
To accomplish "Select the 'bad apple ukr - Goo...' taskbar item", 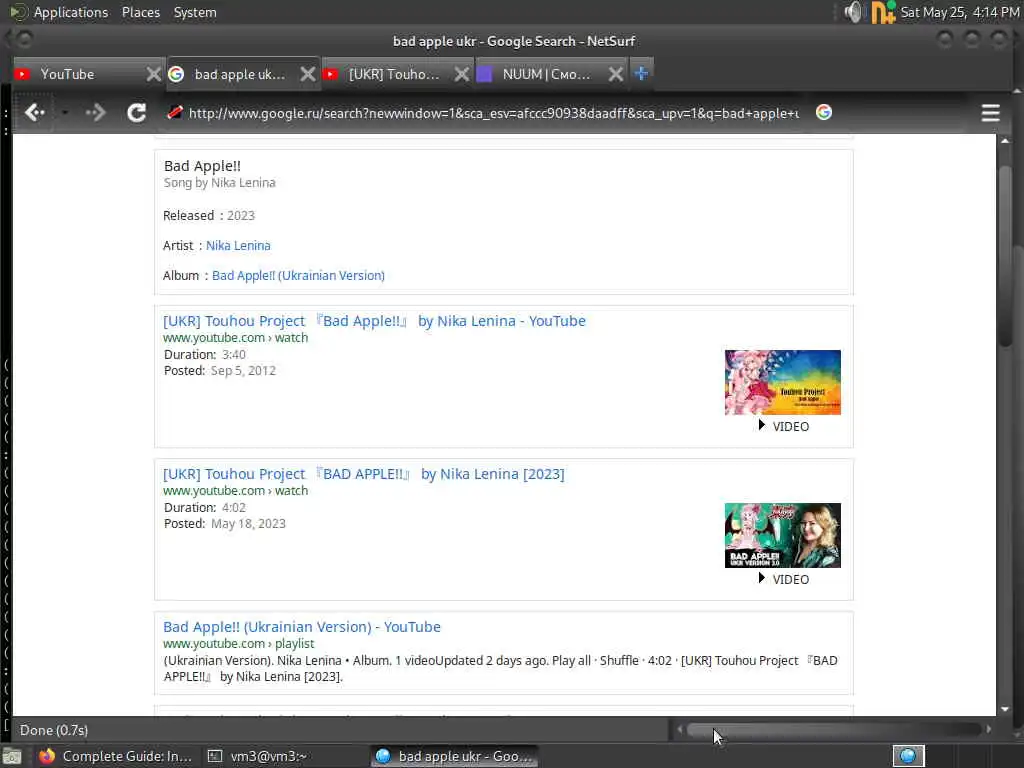I will click(455, 756).
